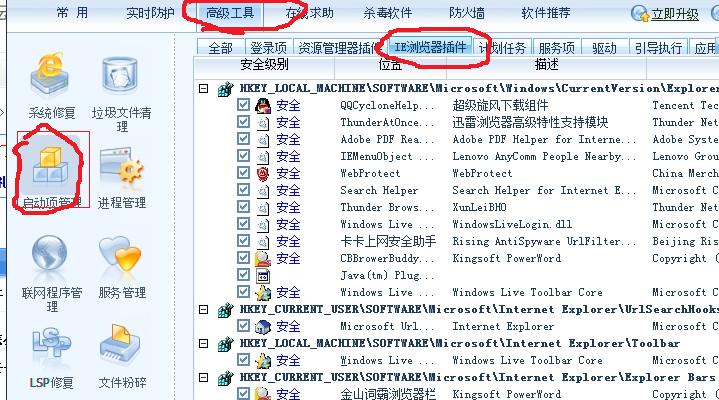The width and height of the screenshot is (719, 400).
Task: Open the 进程管理 process manager tool
Action: tap(122, 178)
